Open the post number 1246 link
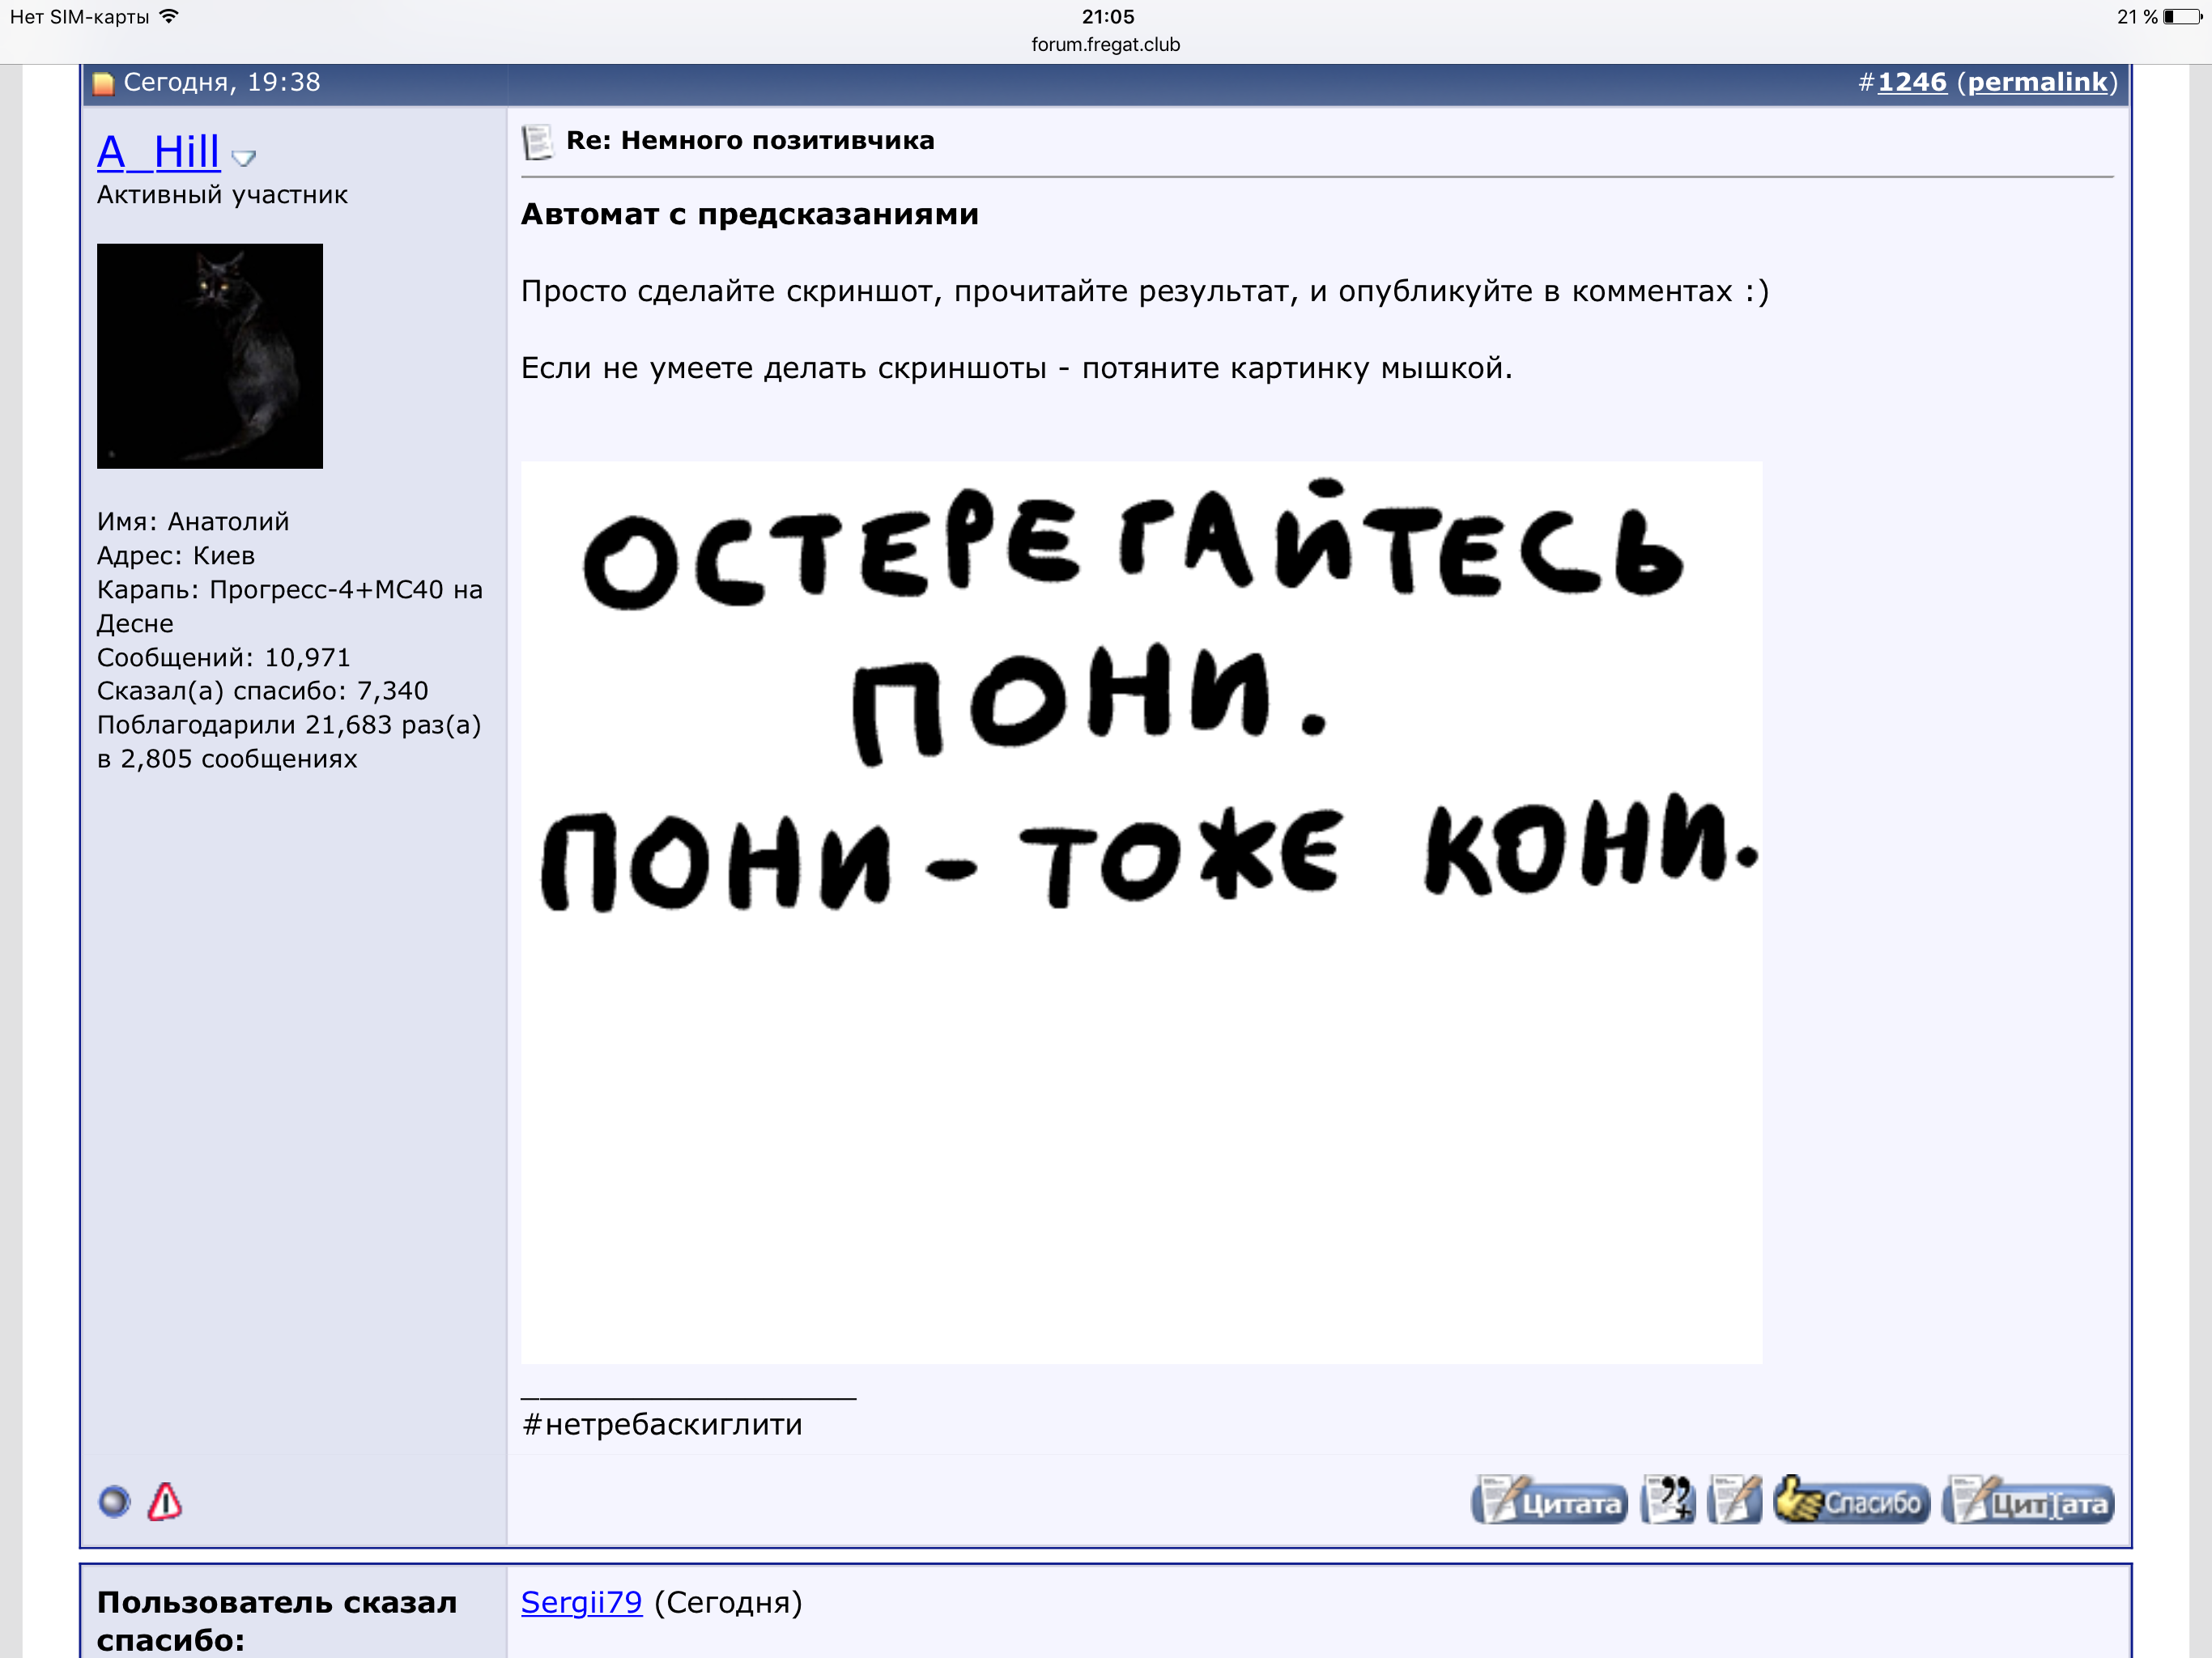 point(1912,82)
